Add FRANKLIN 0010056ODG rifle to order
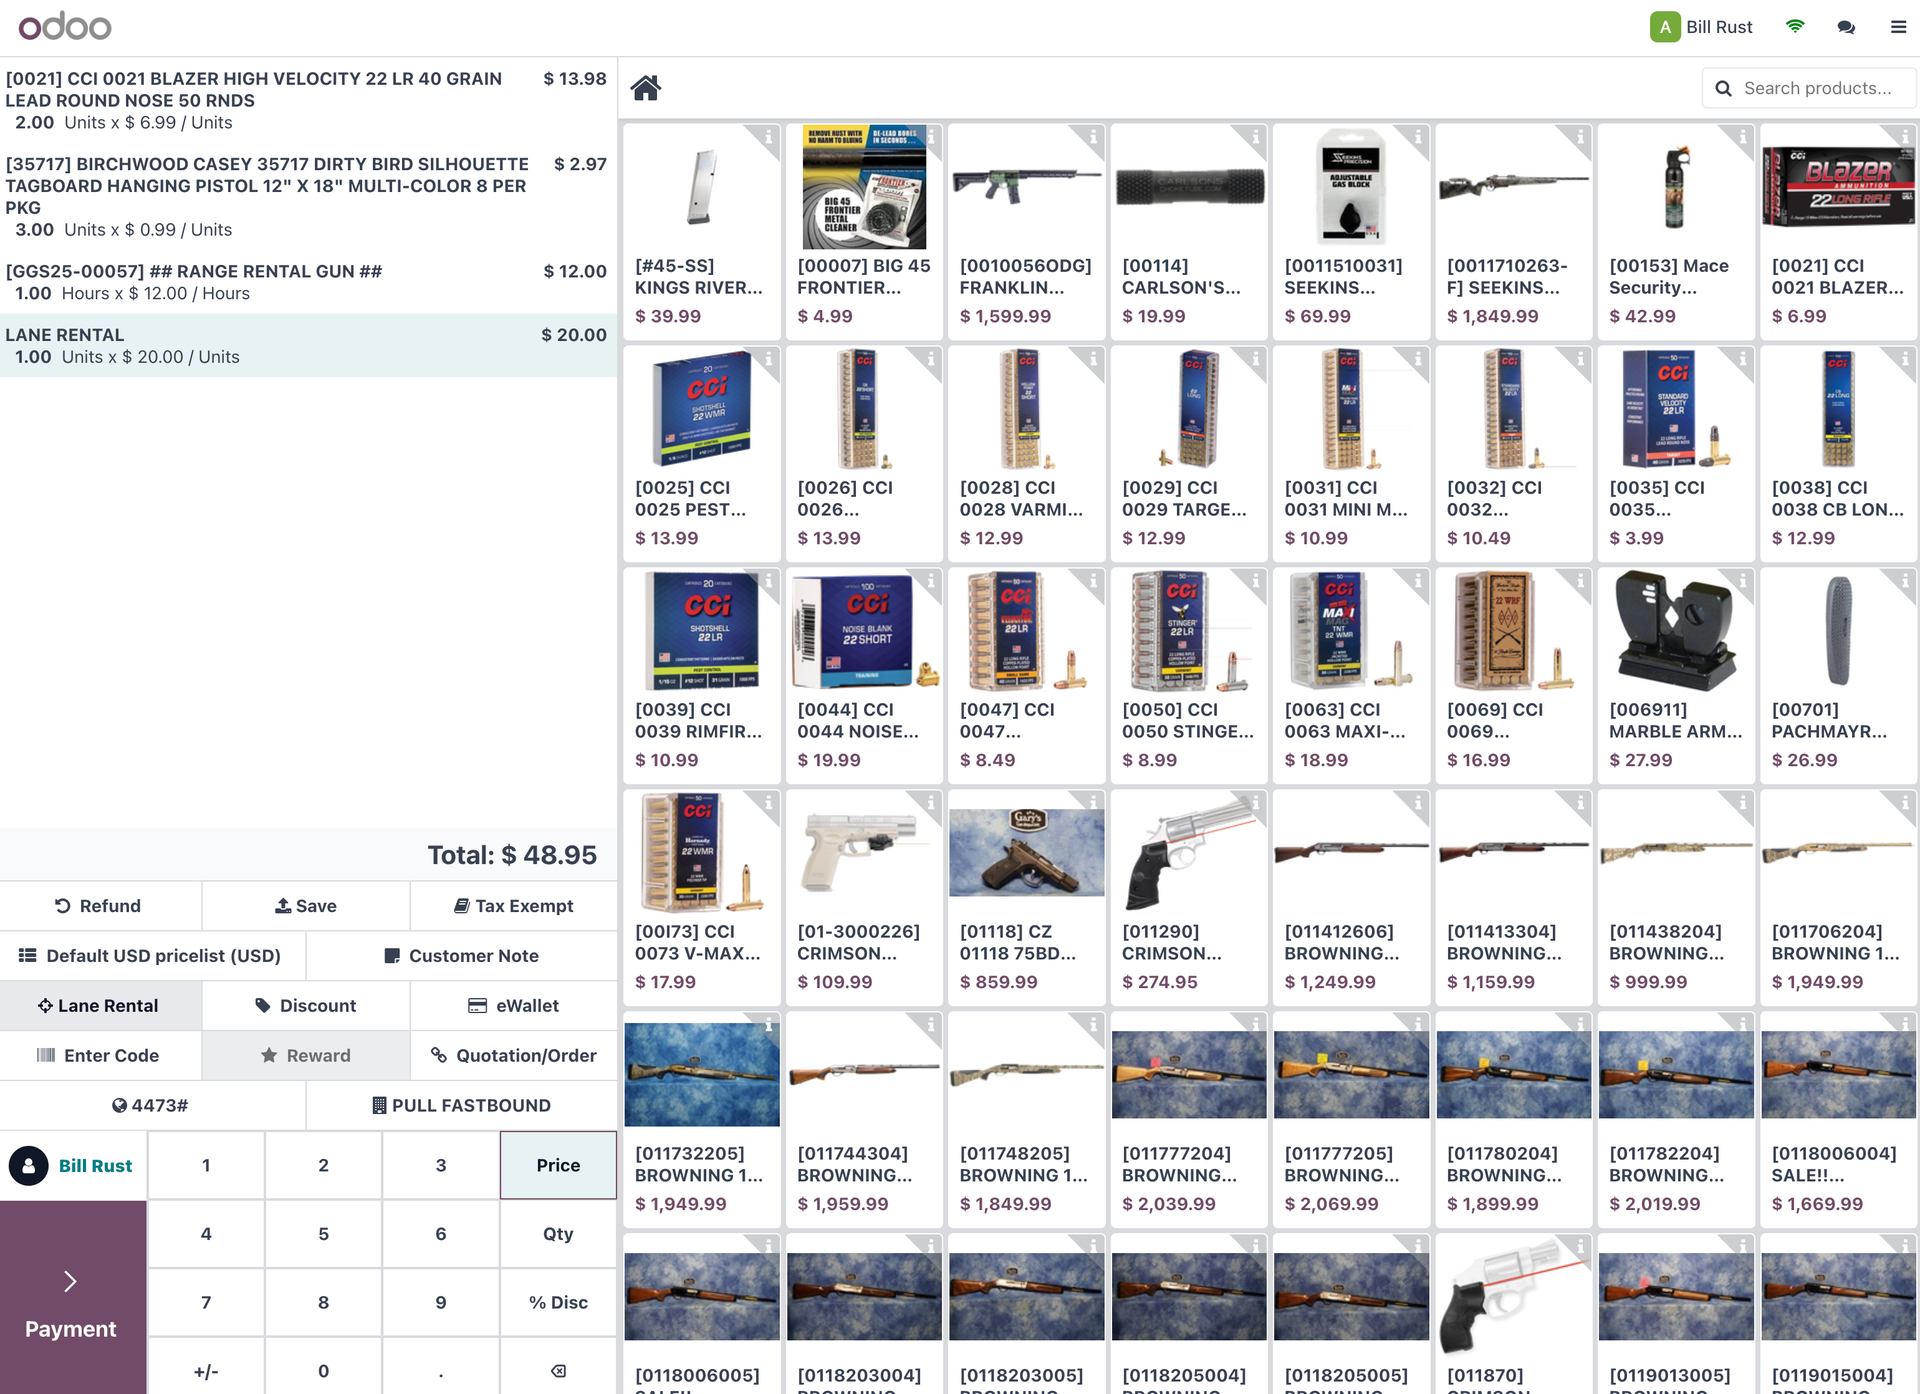 tap(1027, 232)
